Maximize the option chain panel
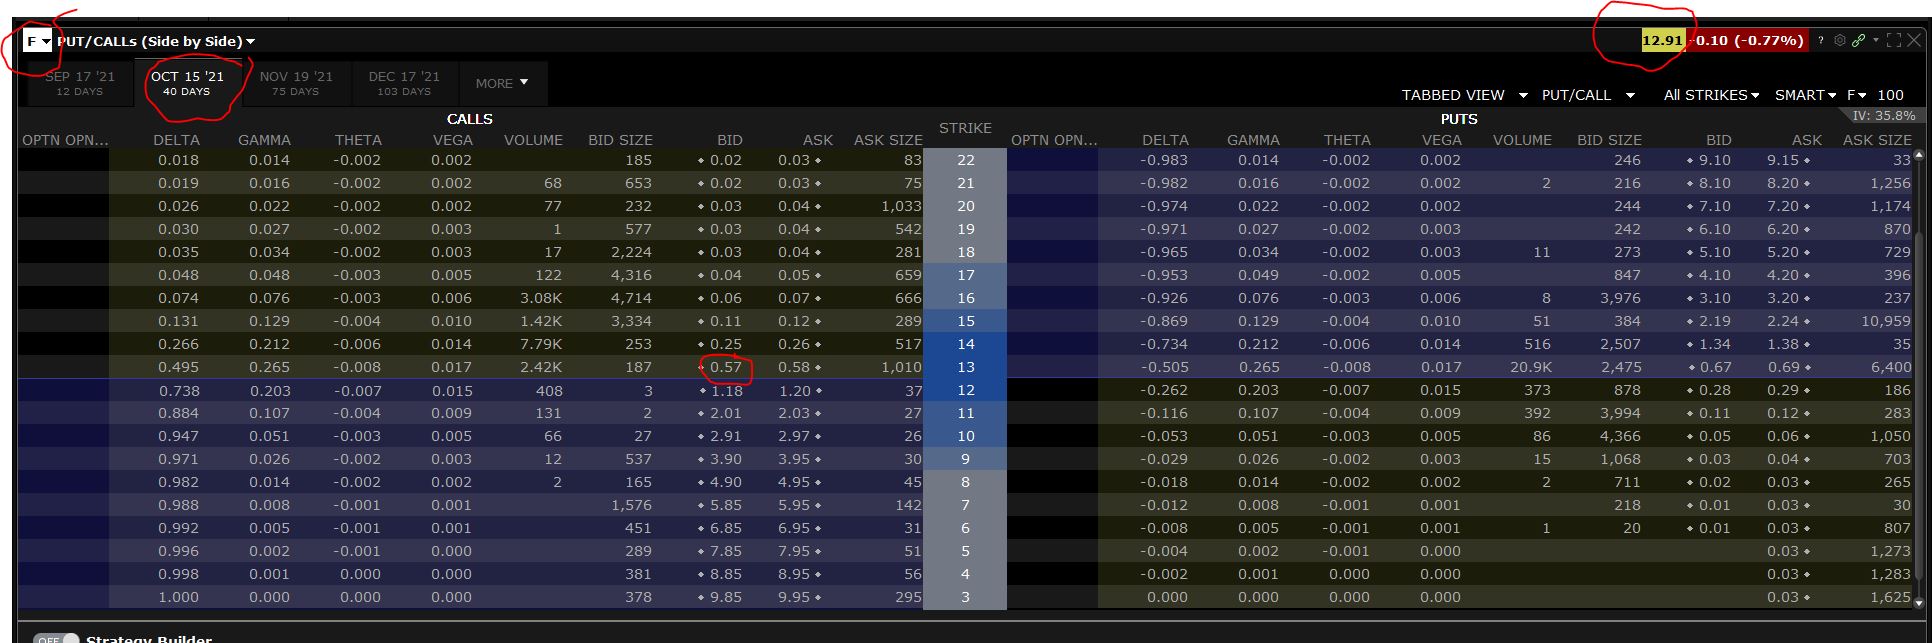This screenshot has height=643, width=1932. coord(1893,41)
